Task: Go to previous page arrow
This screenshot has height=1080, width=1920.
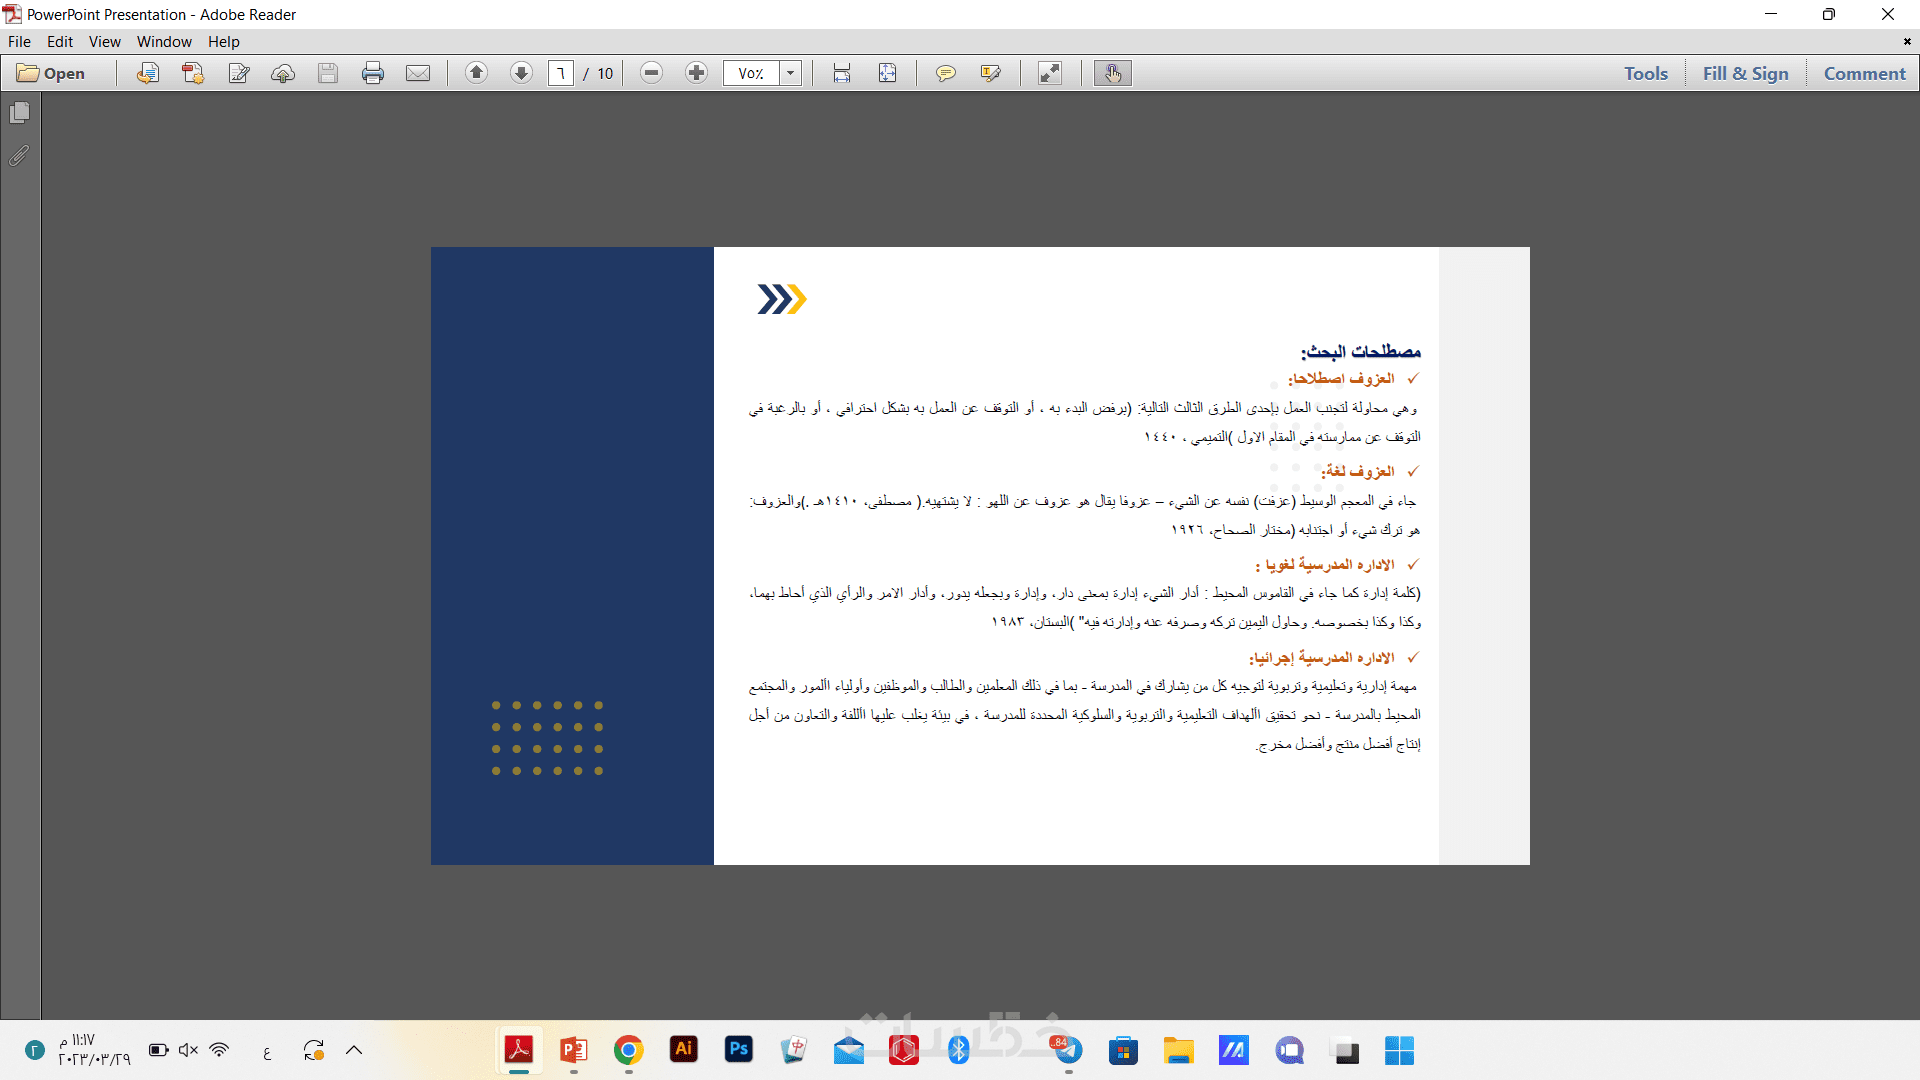Action: coord(477,73)
